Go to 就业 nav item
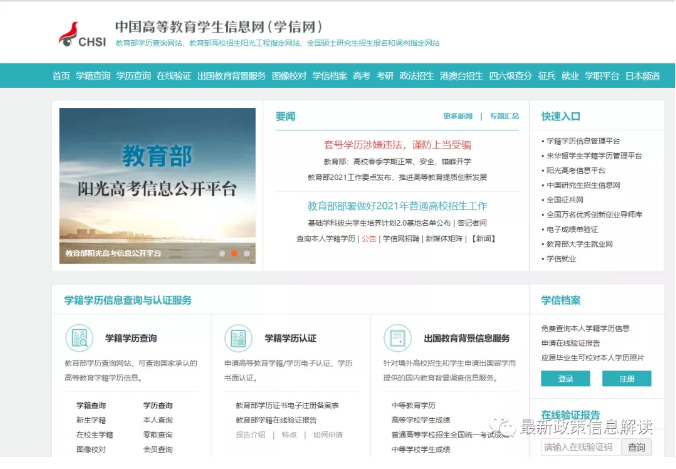Viewport: 676px width, 469px height. click(570, 76)
